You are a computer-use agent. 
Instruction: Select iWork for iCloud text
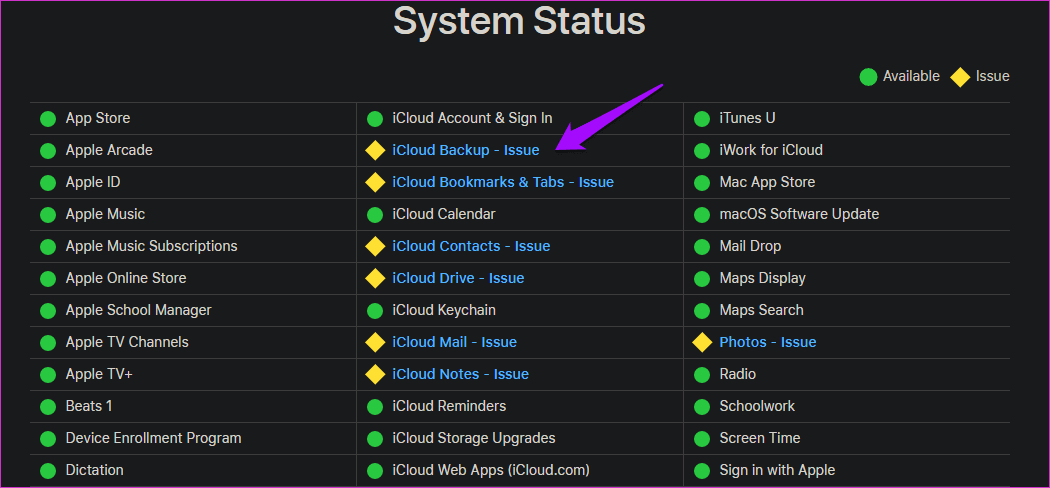(771, 151)
